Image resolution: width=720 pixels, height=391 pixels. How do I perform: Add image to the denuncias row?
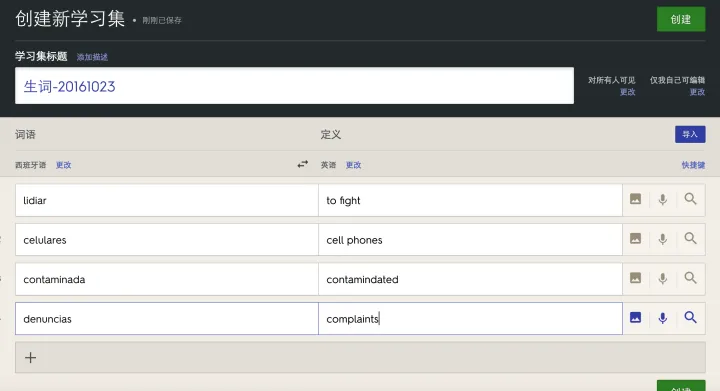636,318
